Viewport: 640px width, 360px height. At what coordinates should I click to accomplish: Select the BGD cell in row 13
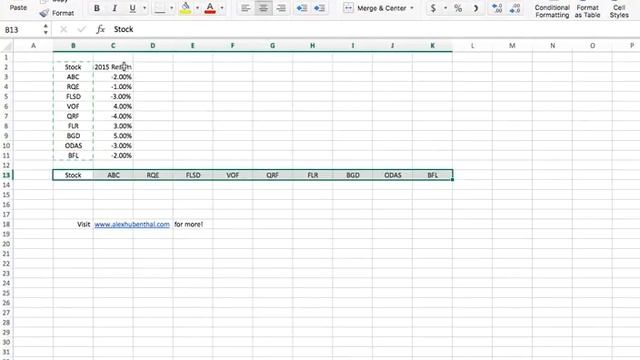point(353,175)
